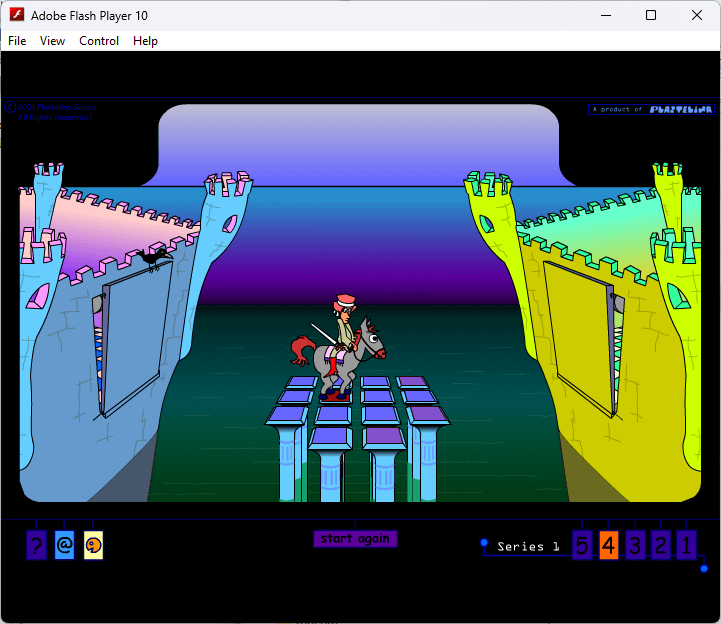
Task: Click the back-row third-column blue tile
Action: coord(376,382)
